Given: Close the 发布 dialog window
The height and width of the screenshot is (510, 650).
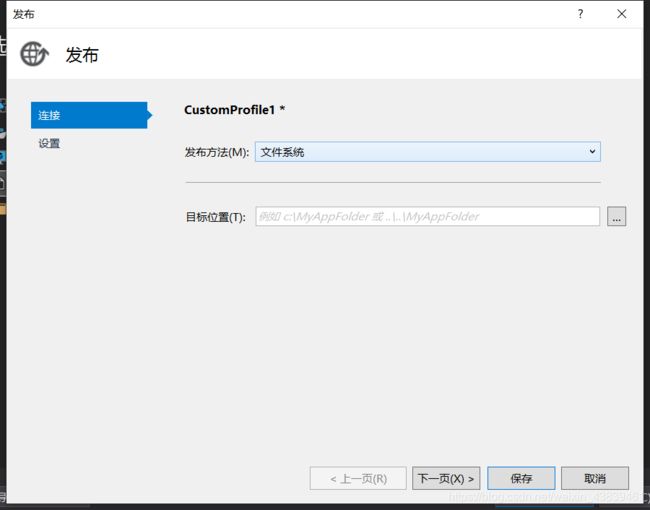Looking at the screenshot, I should 621,14.
